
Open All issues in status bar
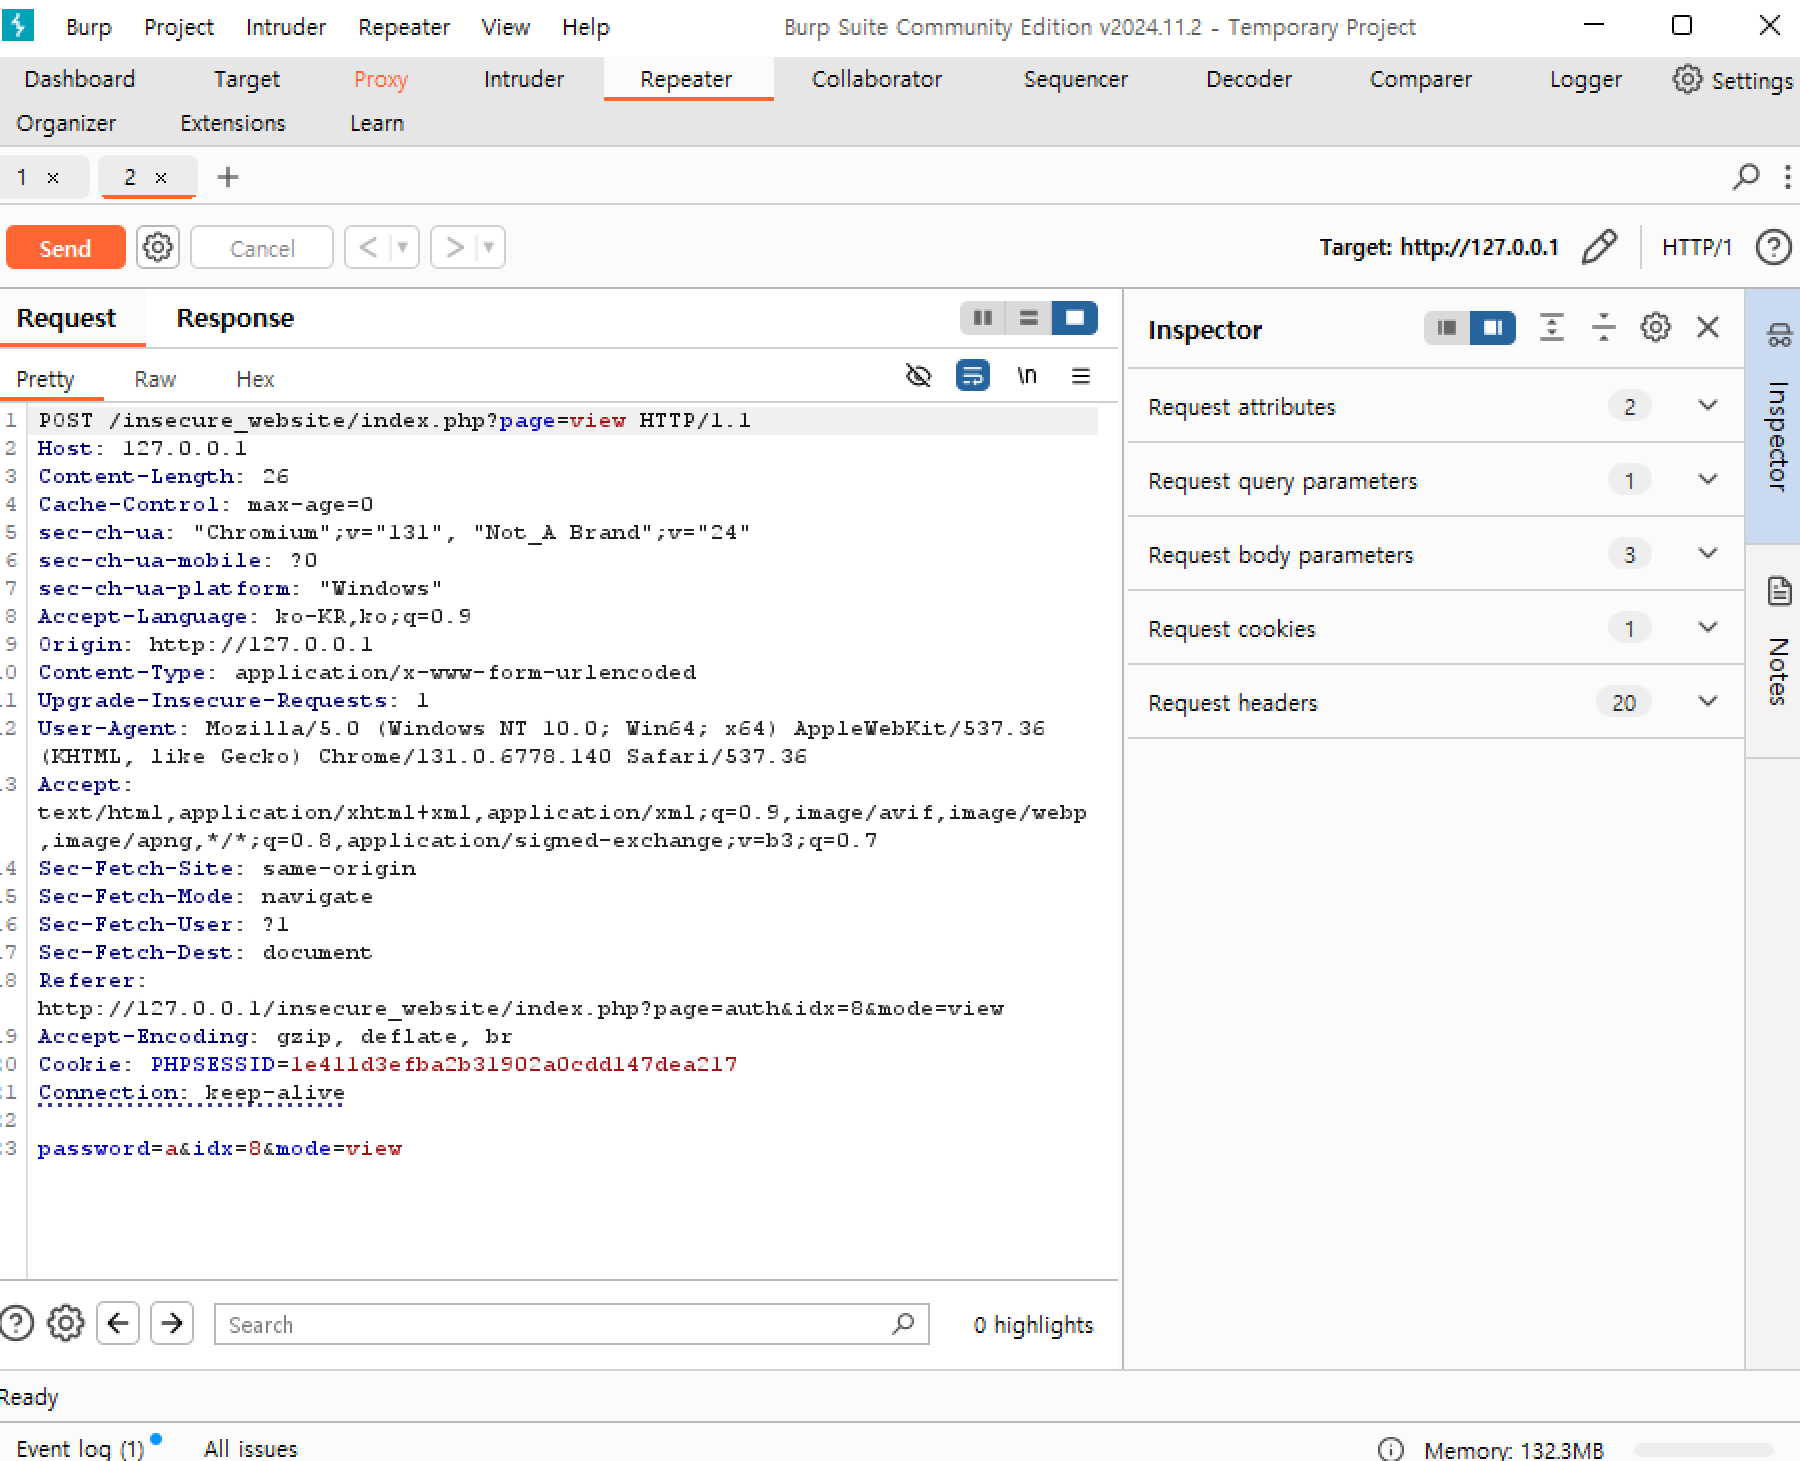(251, 1448)
